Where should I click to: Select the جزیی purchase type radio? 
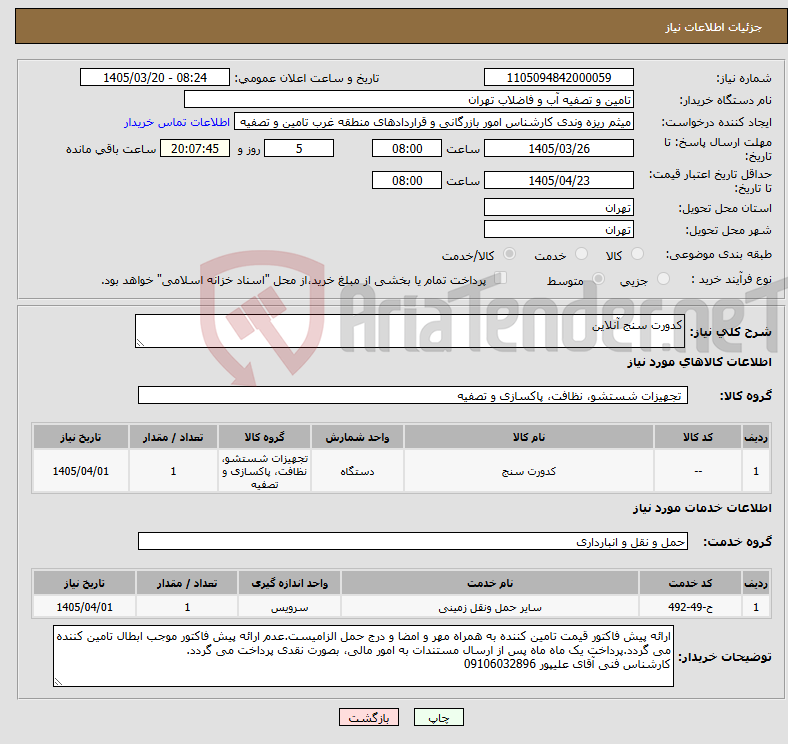click(663, 278)
